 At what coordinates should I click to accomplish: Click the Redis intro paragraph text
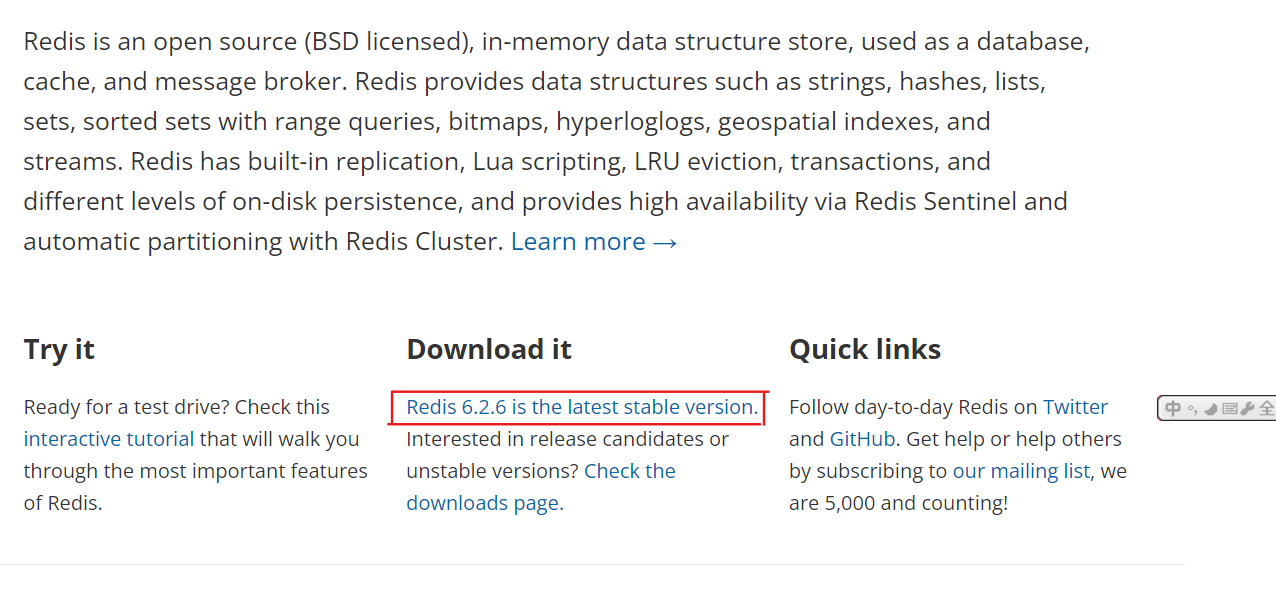pyautogui.click(x=557, y=141)
